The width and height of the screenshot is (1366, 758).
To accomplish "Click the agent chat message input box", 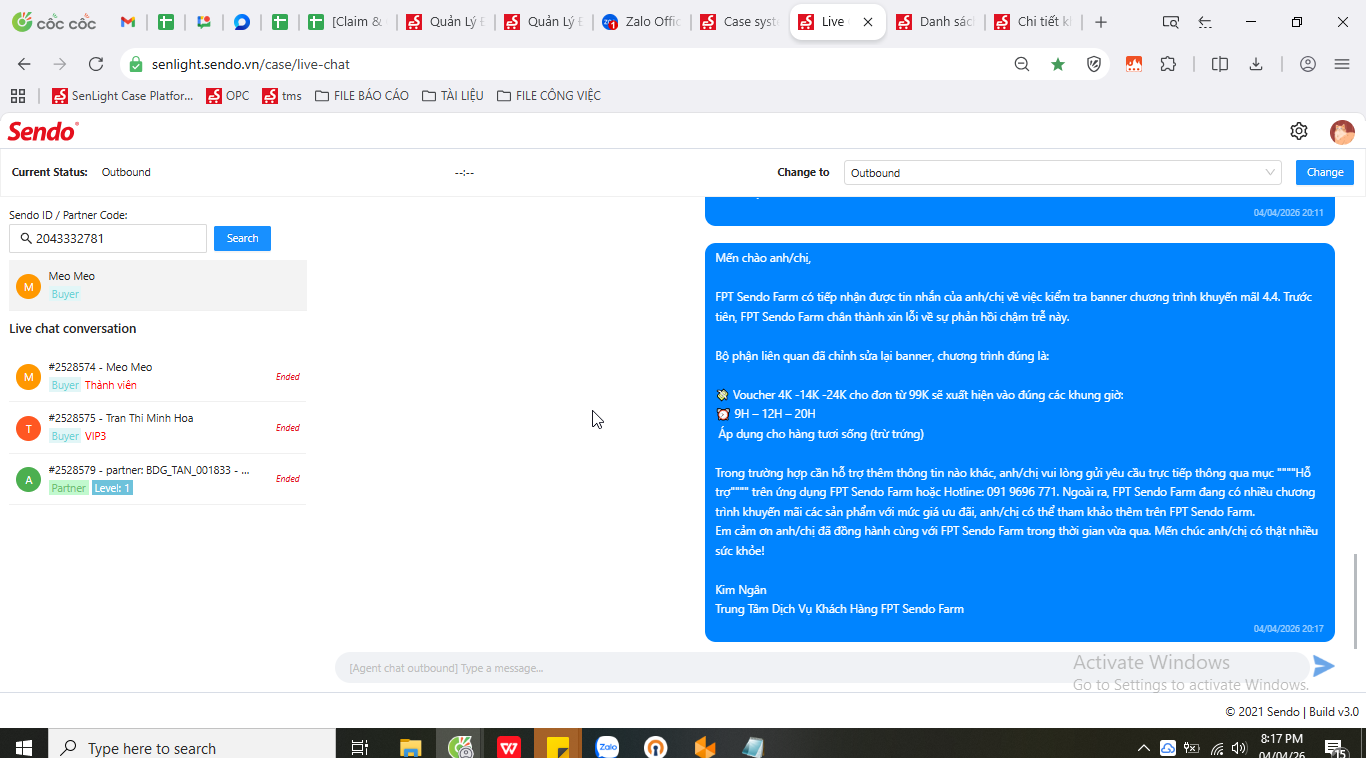I will (820, 667).
